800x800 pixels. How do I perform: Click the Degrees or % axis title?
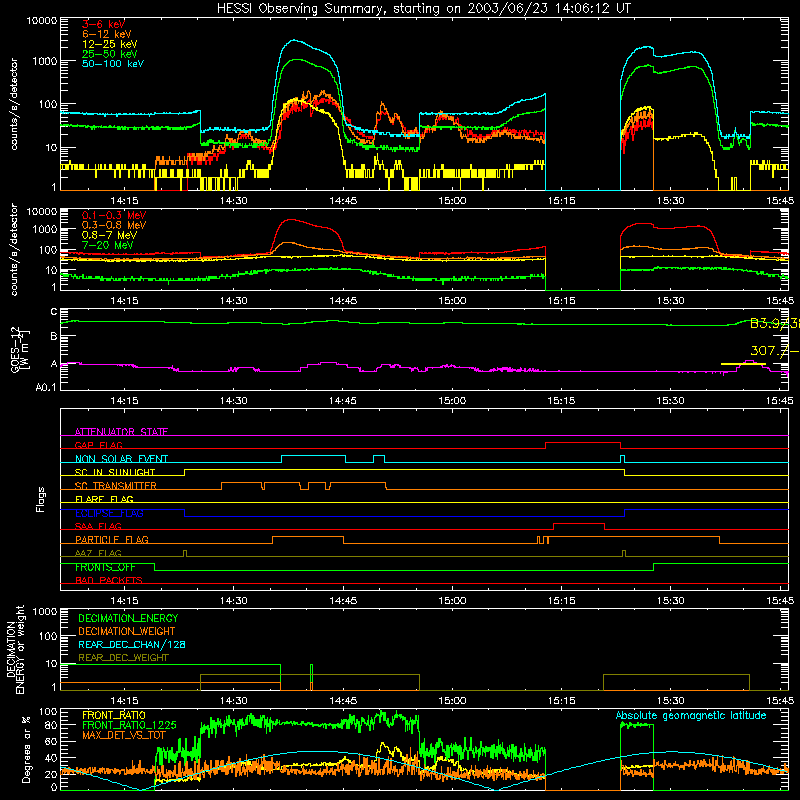(x=26, y=749)
